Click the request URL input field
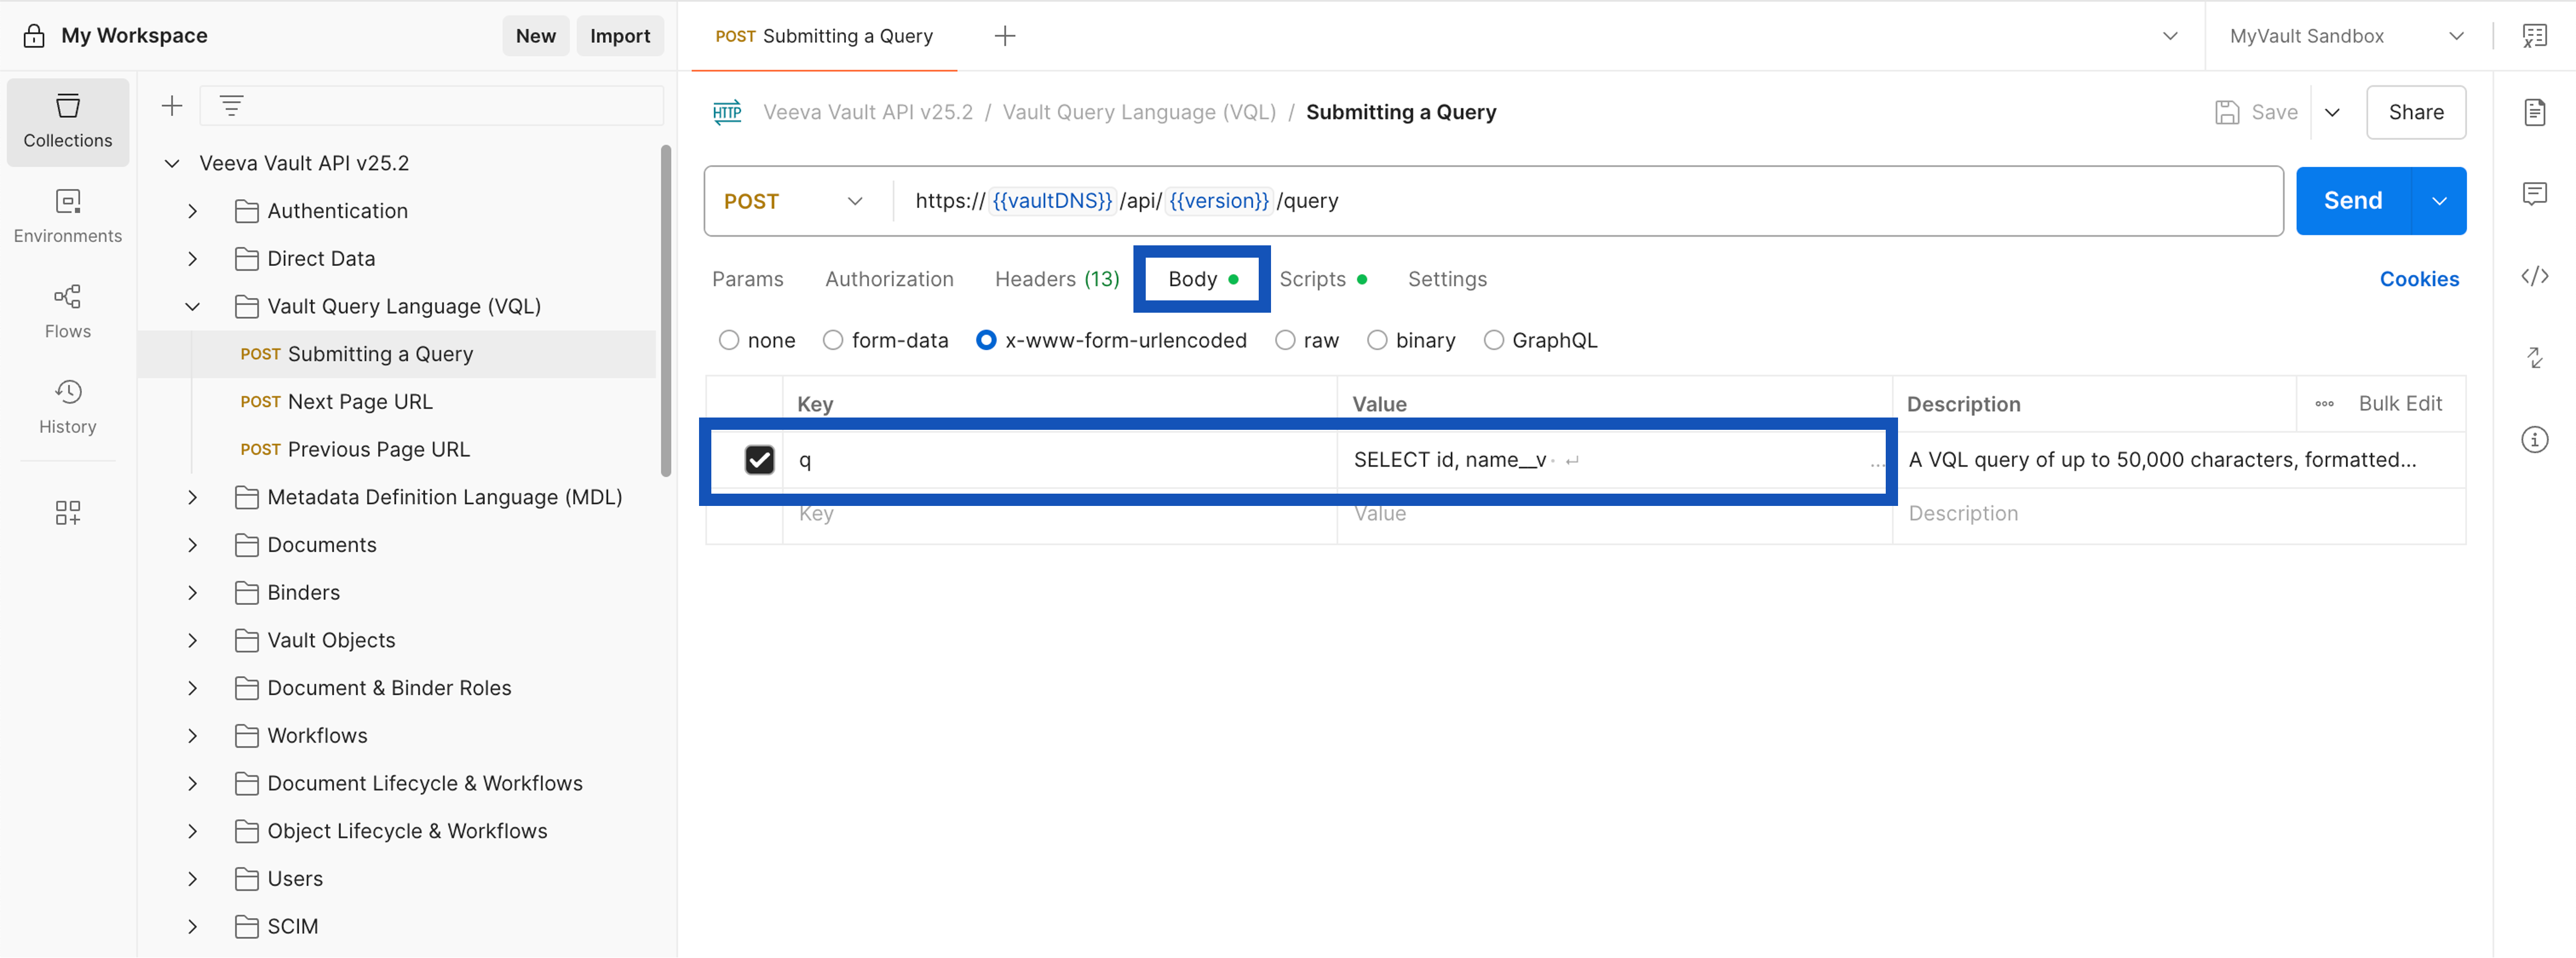This screenshot has width=2576, height=958. (x=1700, y=201)
